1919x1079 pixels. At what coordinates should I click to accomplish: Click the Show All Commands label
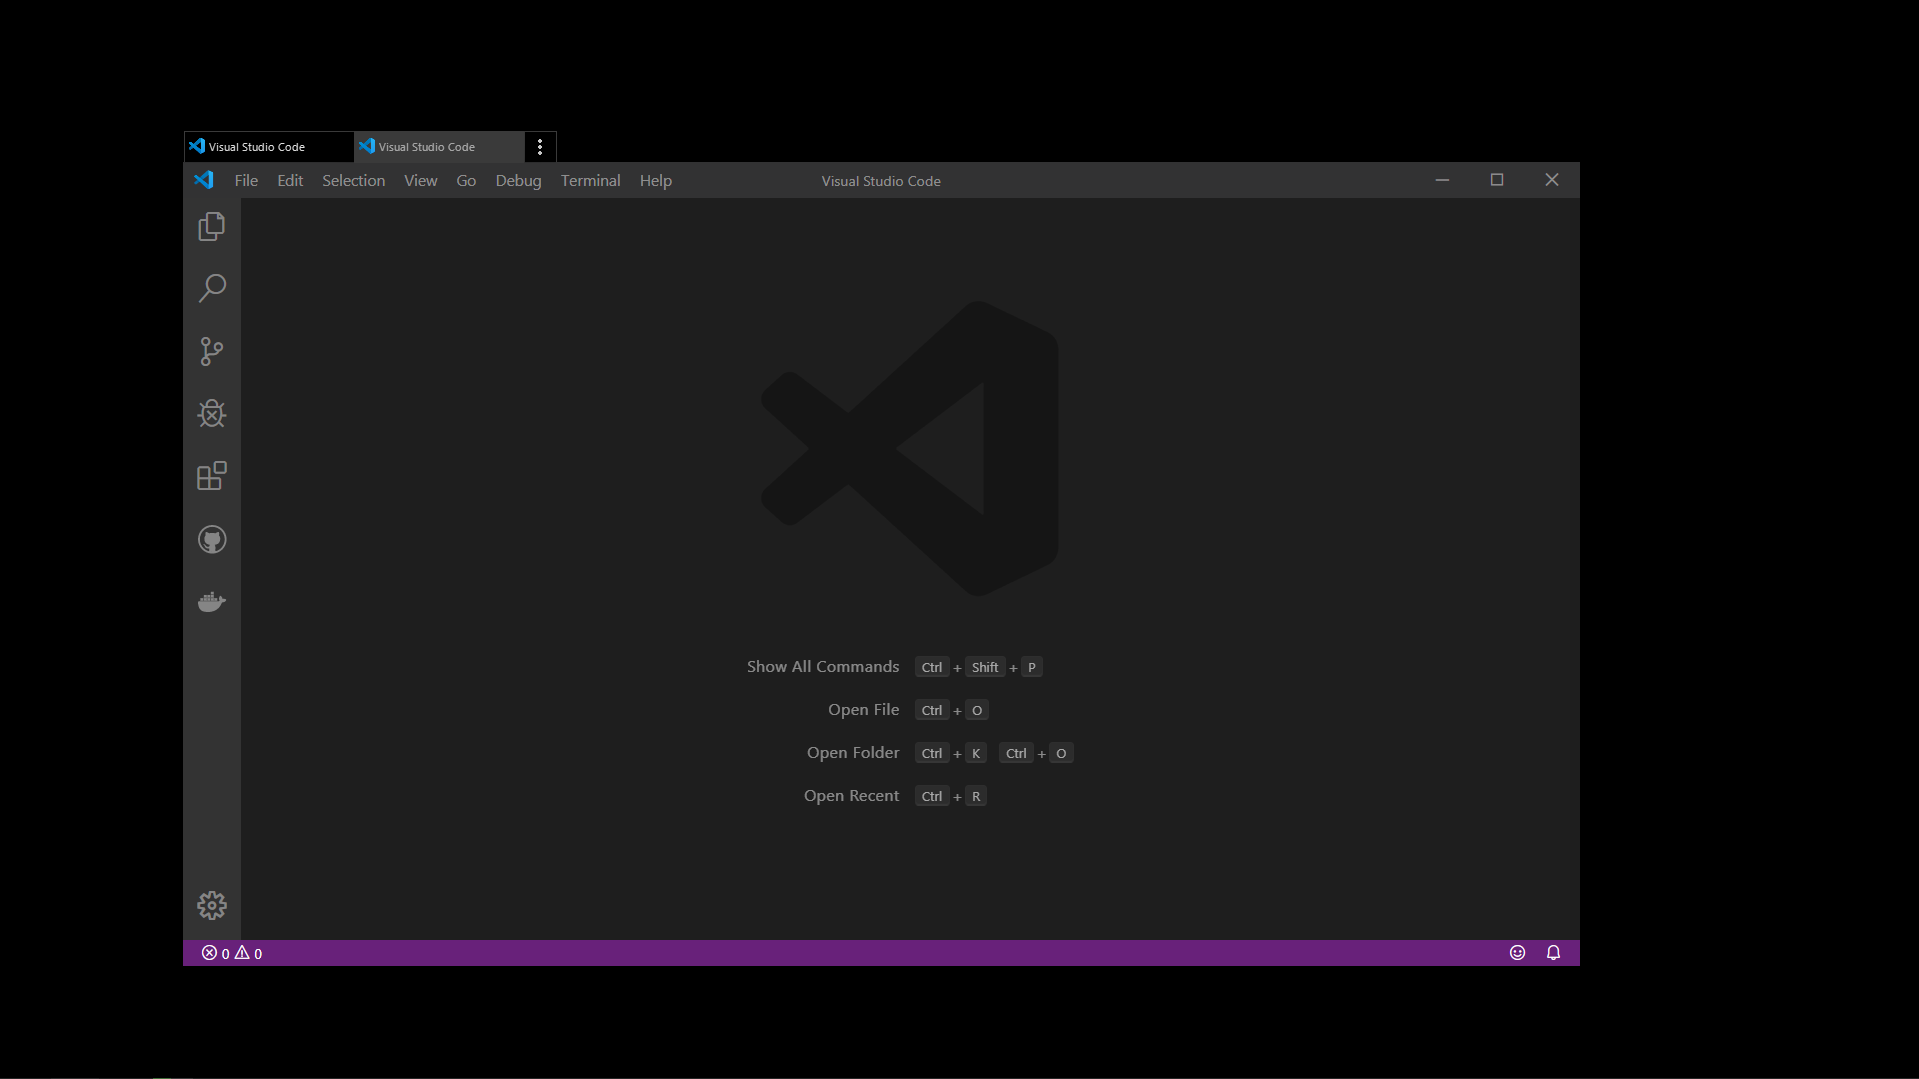[823, 667]
